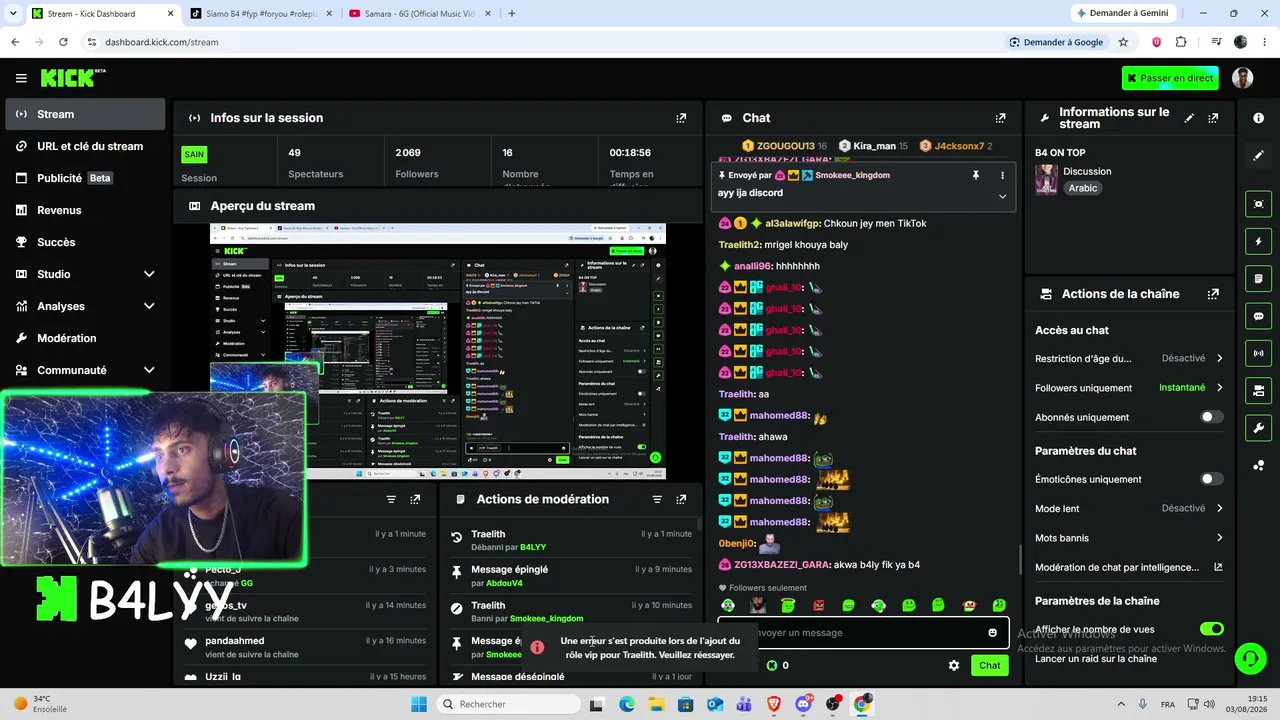
Task: Toggle the wrench widget in right rail
Action: click(1258, 428)
